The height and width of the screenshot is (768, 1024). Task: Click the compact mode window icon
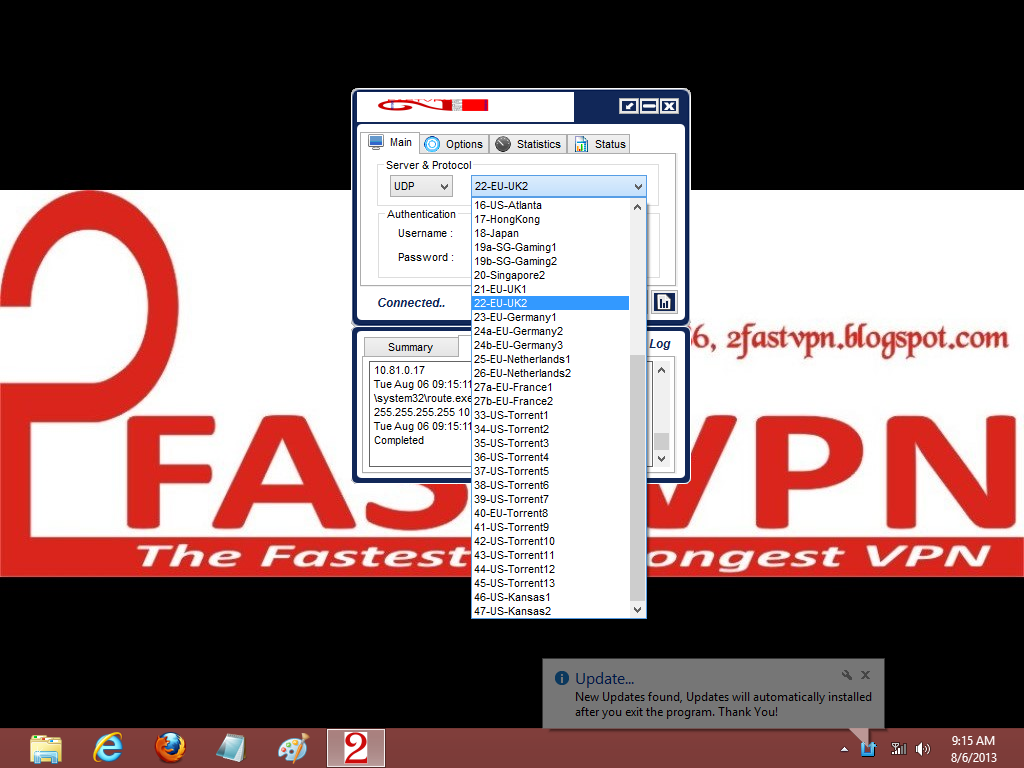628,106
